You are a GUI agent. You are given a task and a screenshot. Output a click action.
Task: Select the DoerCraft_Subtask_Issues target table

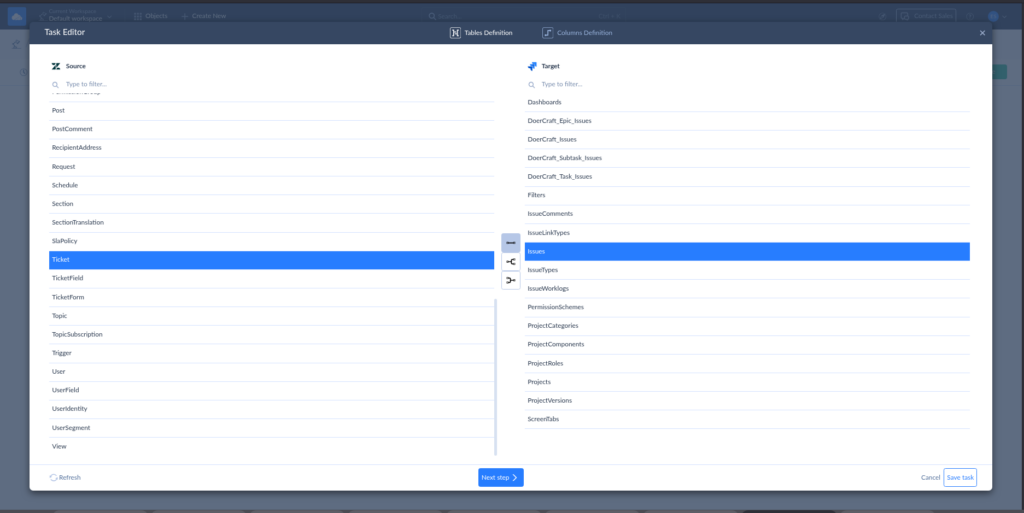click(747, 159)
